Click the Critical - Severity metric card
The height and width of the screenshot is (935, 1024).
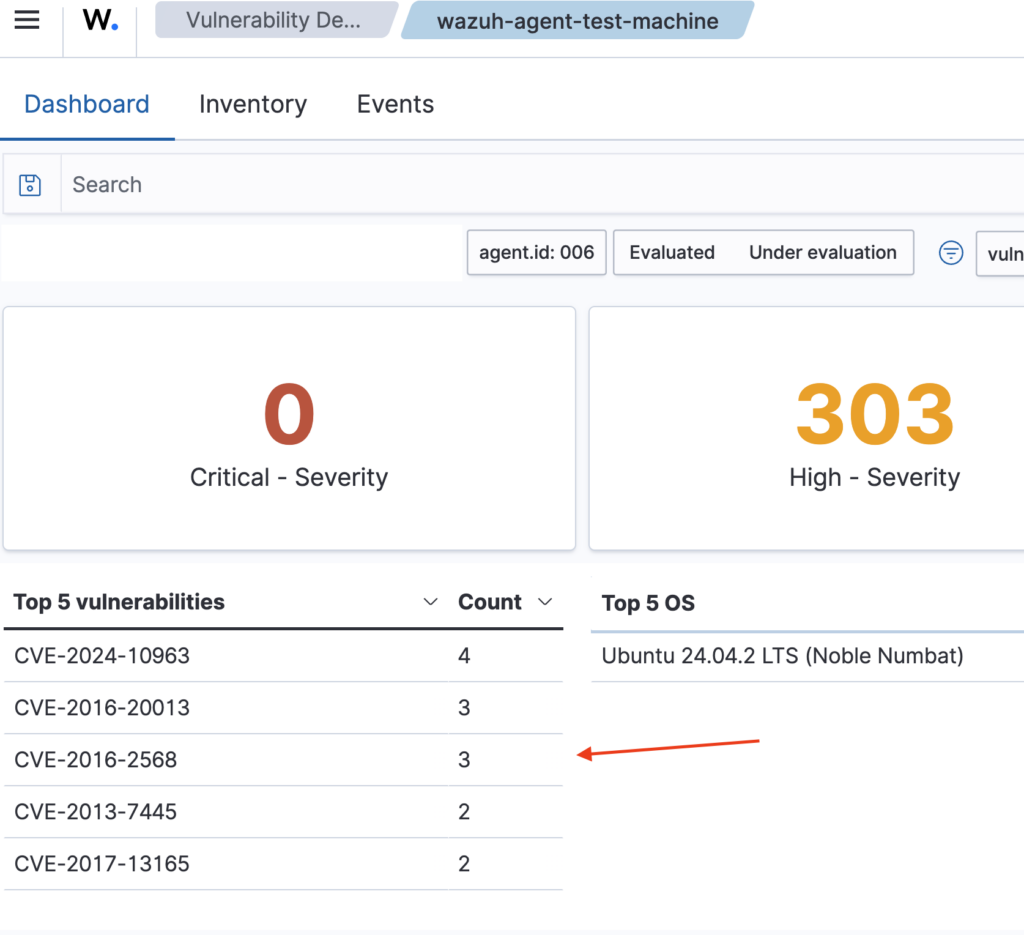289,428
